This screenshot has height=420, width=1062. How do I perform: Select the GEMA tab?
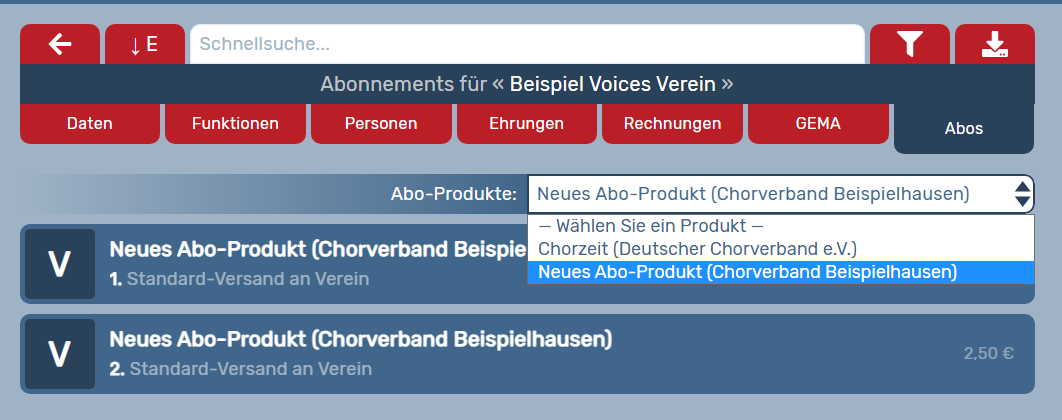pyautogui.click(x=818, y=124)
